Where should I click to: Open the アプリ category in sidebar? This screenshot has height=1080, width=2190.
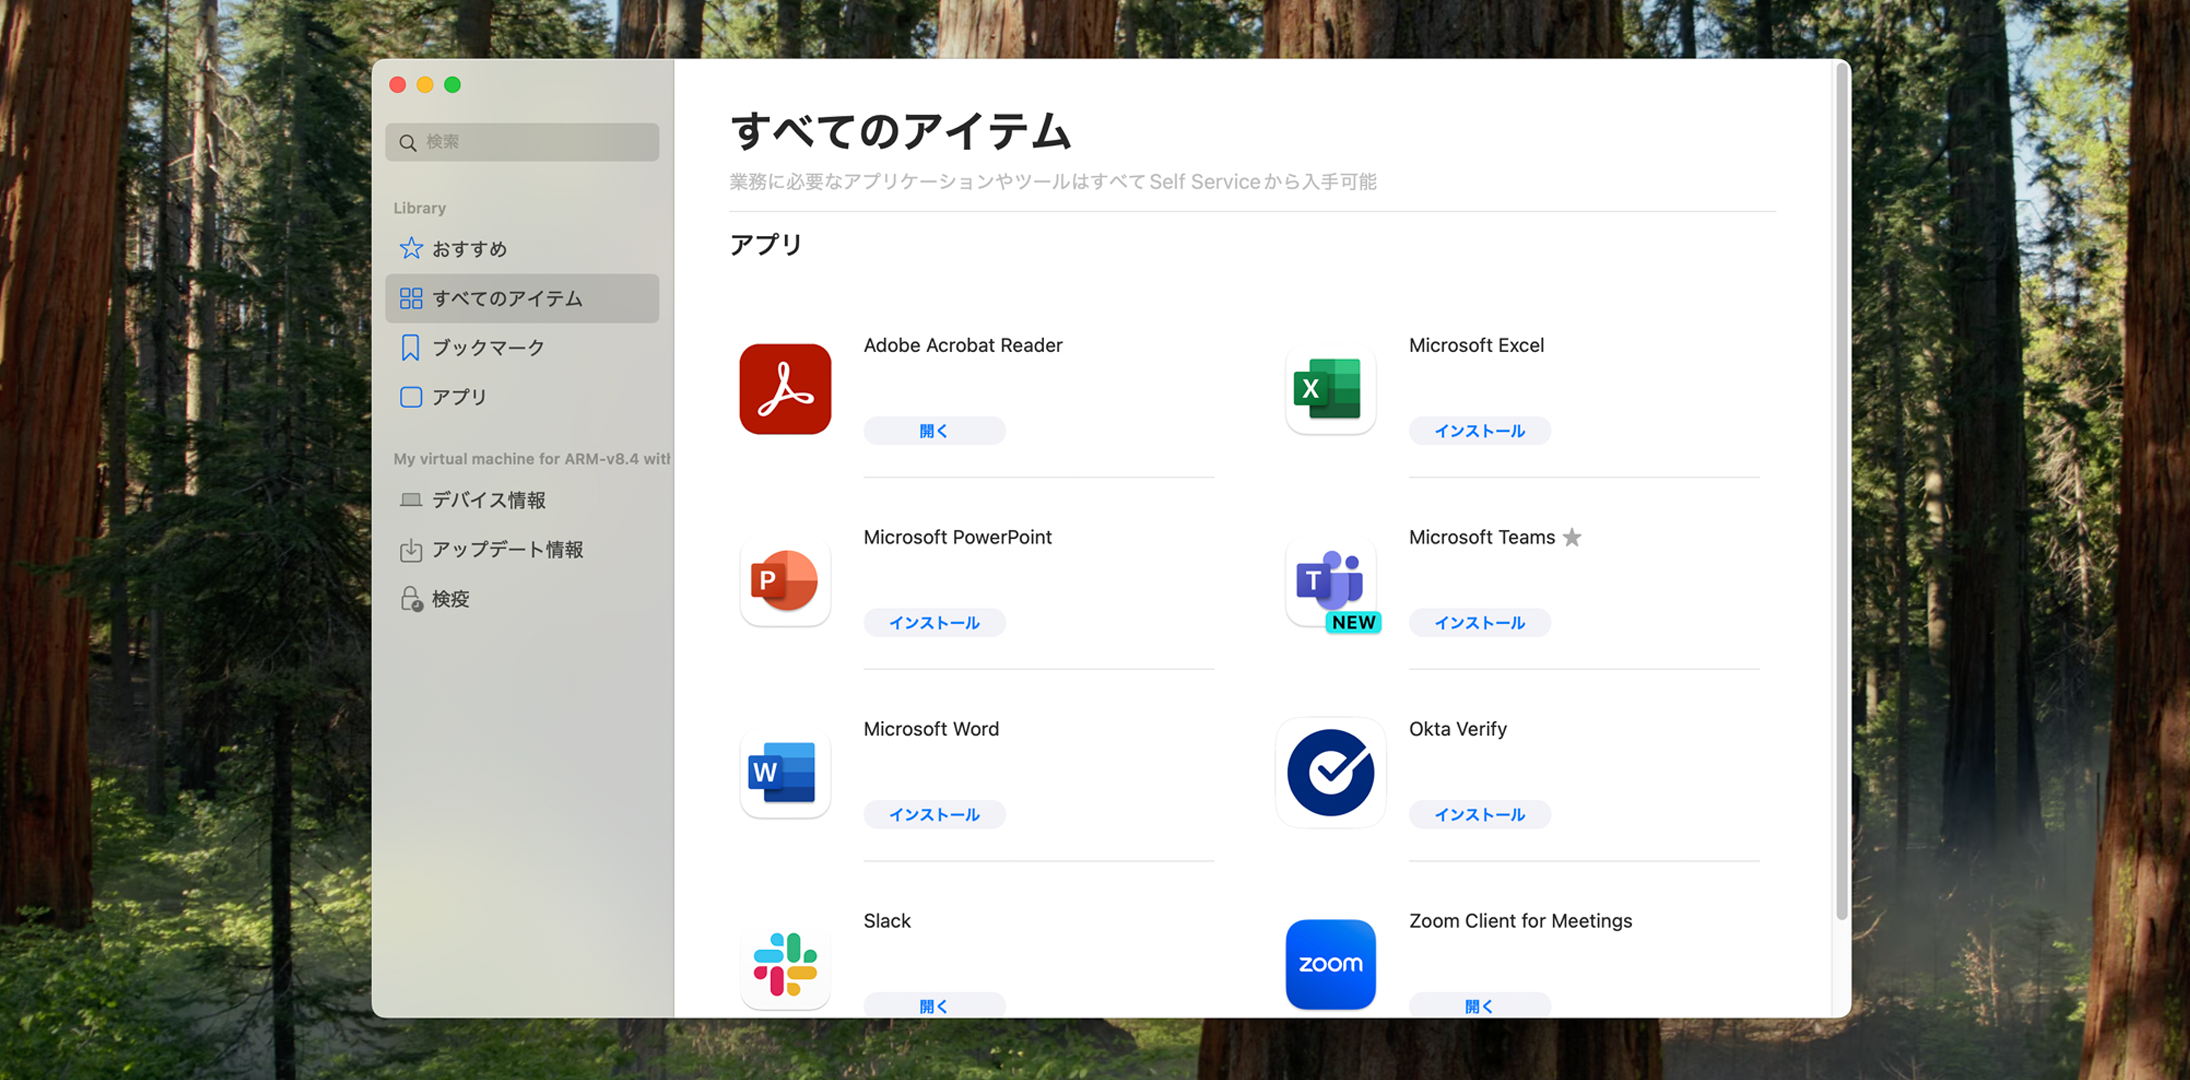[x=459, y=397]
